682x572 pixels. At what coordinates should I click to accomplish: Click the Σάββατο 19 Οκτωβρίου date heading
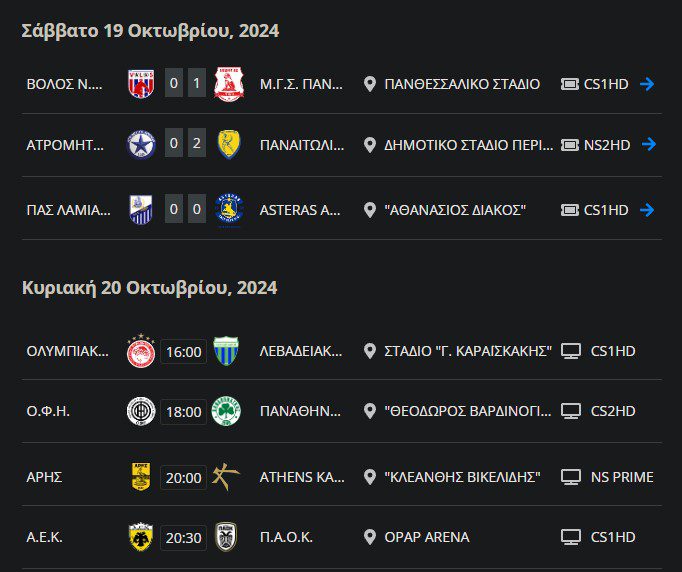(150, 31)
